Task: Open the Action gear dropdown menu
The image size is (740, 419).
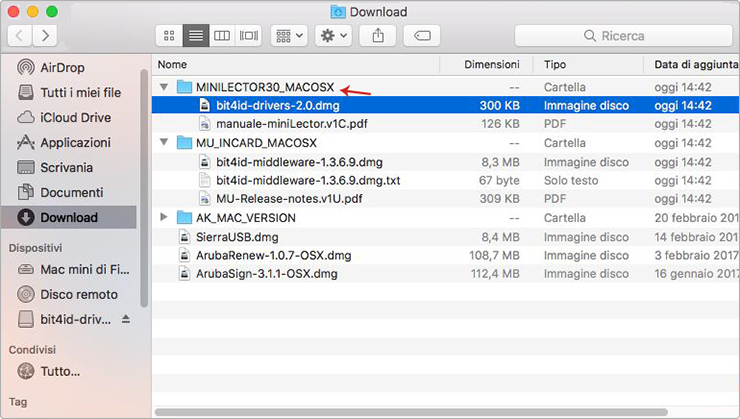Action: [333, 36]
